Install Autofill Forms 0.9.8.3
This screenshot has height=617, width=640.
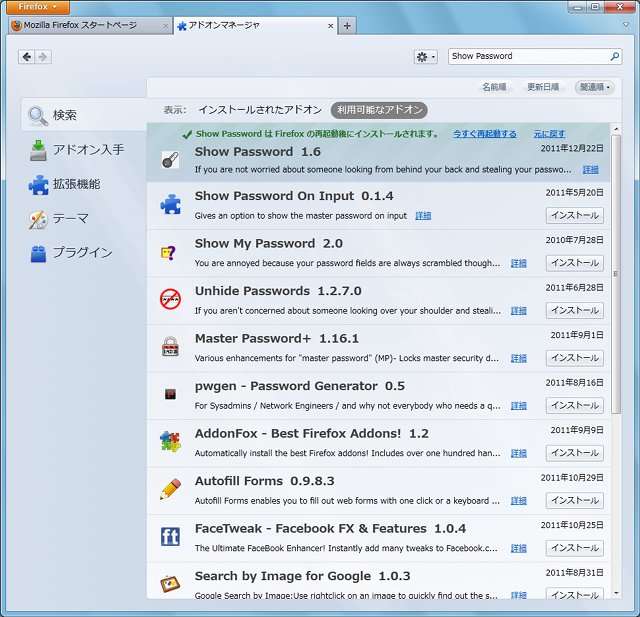point(575,500)
